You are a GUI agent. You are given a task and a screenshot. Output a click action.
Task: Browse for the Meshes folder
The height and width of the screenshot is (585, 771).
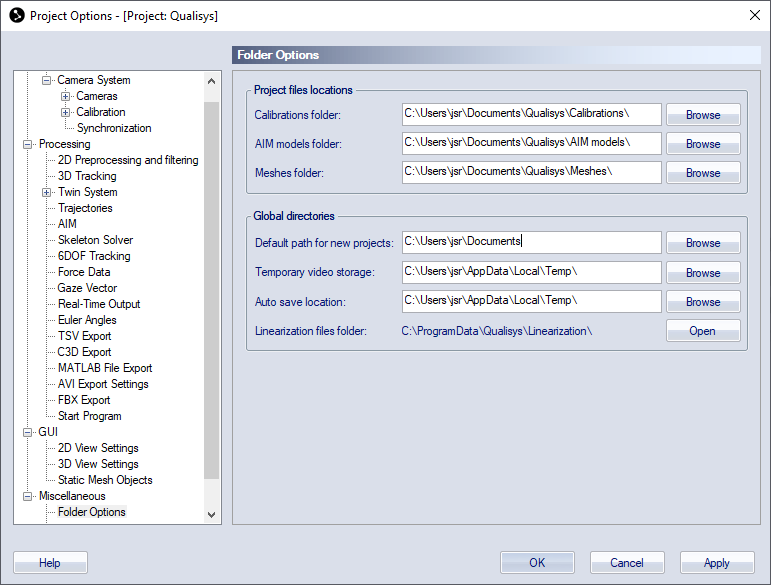point(703,173)
